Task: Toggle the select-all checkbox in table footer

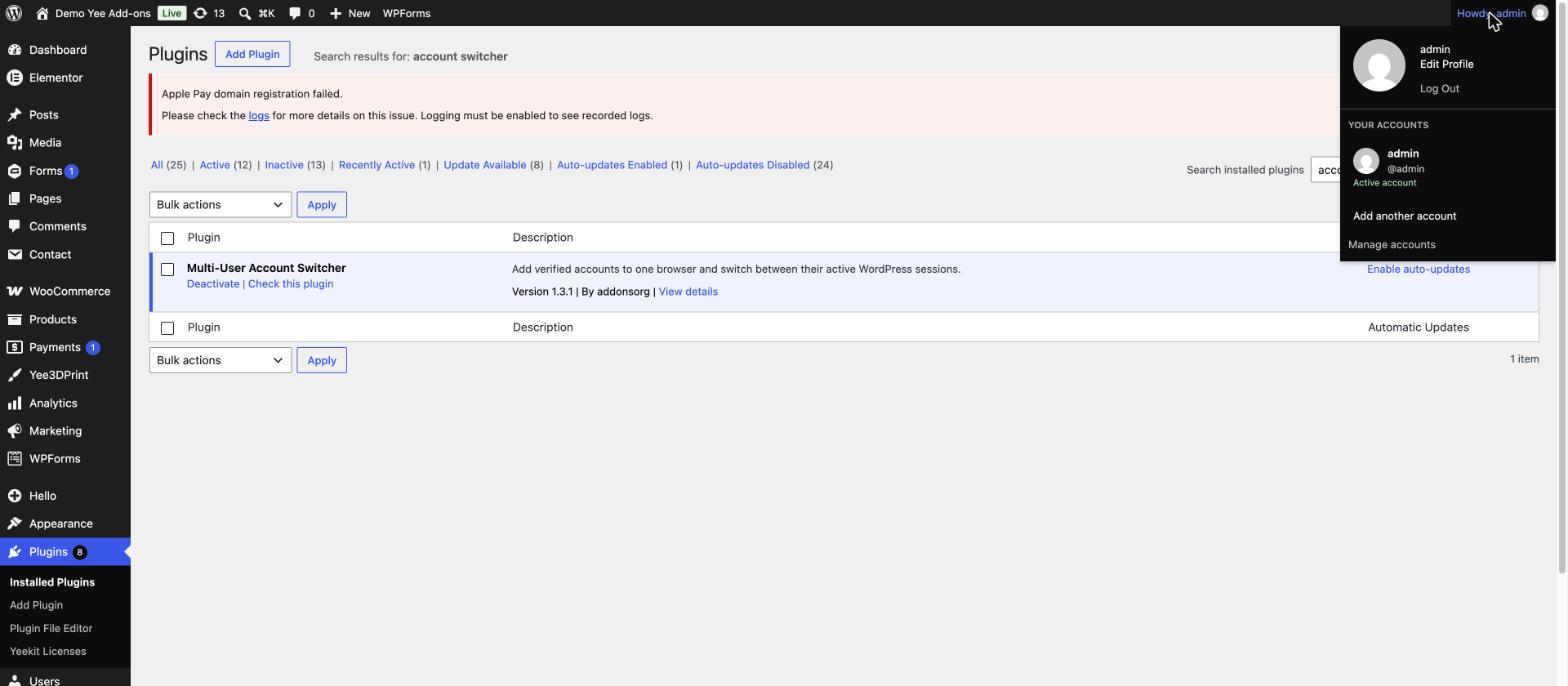Action: 167,328
